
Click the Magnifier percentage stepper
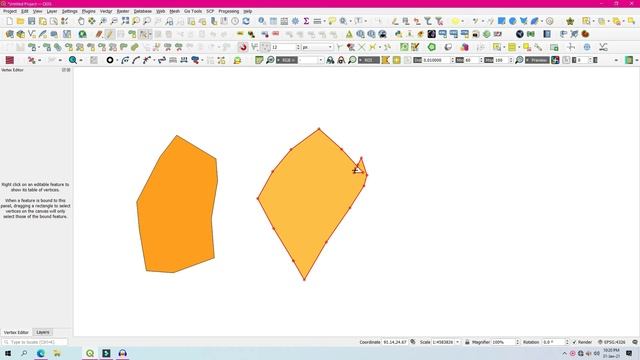point(518,342)
